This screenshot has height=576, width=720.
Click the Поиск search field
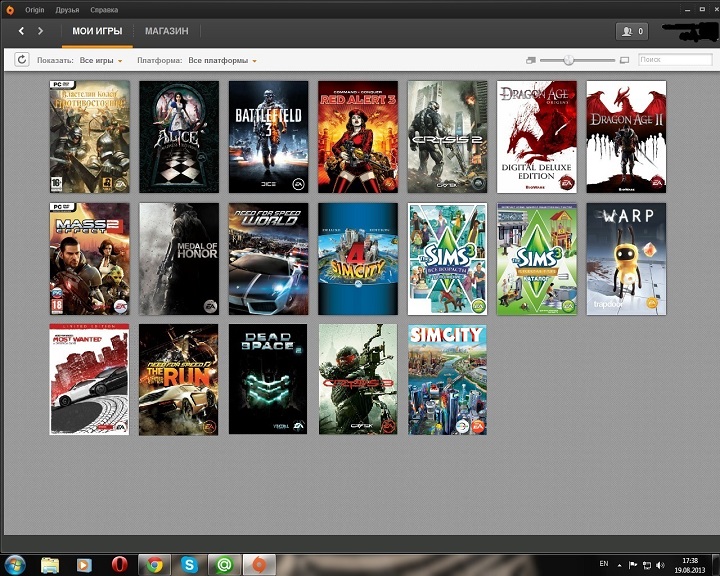675,60
